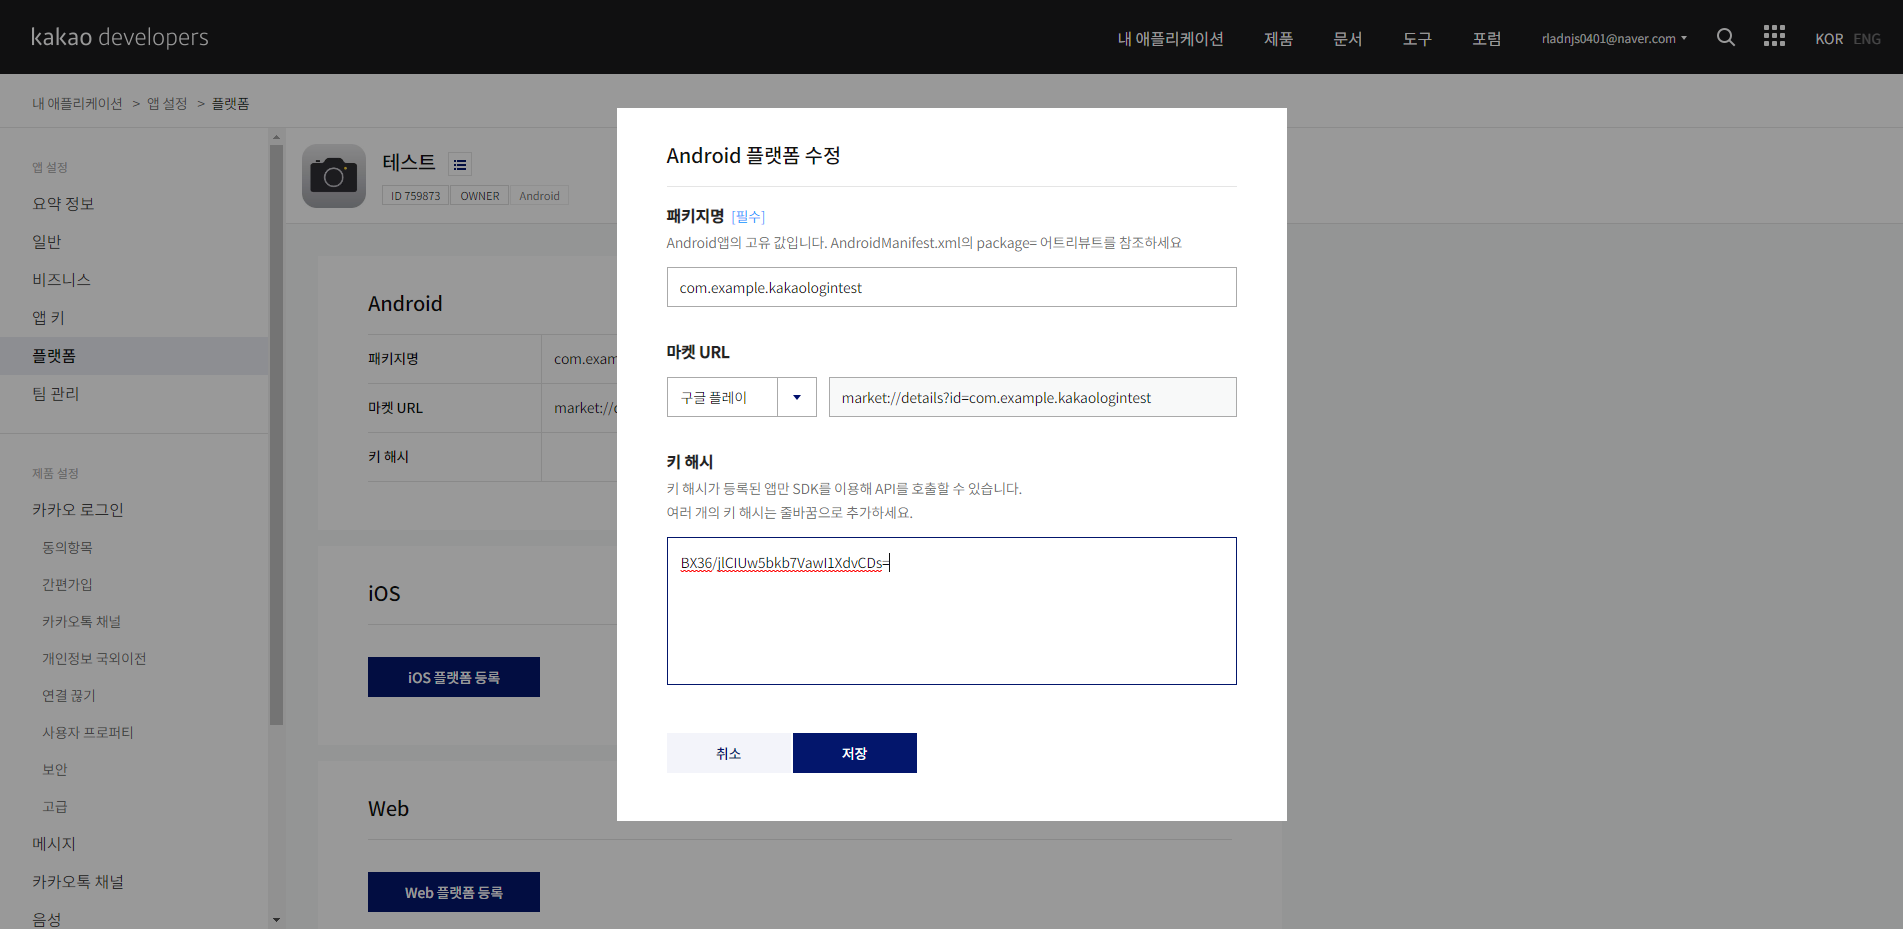Click the Android badge under 테스트
Viewport: 1903px width, 929px height.
(x=539, y=196)
